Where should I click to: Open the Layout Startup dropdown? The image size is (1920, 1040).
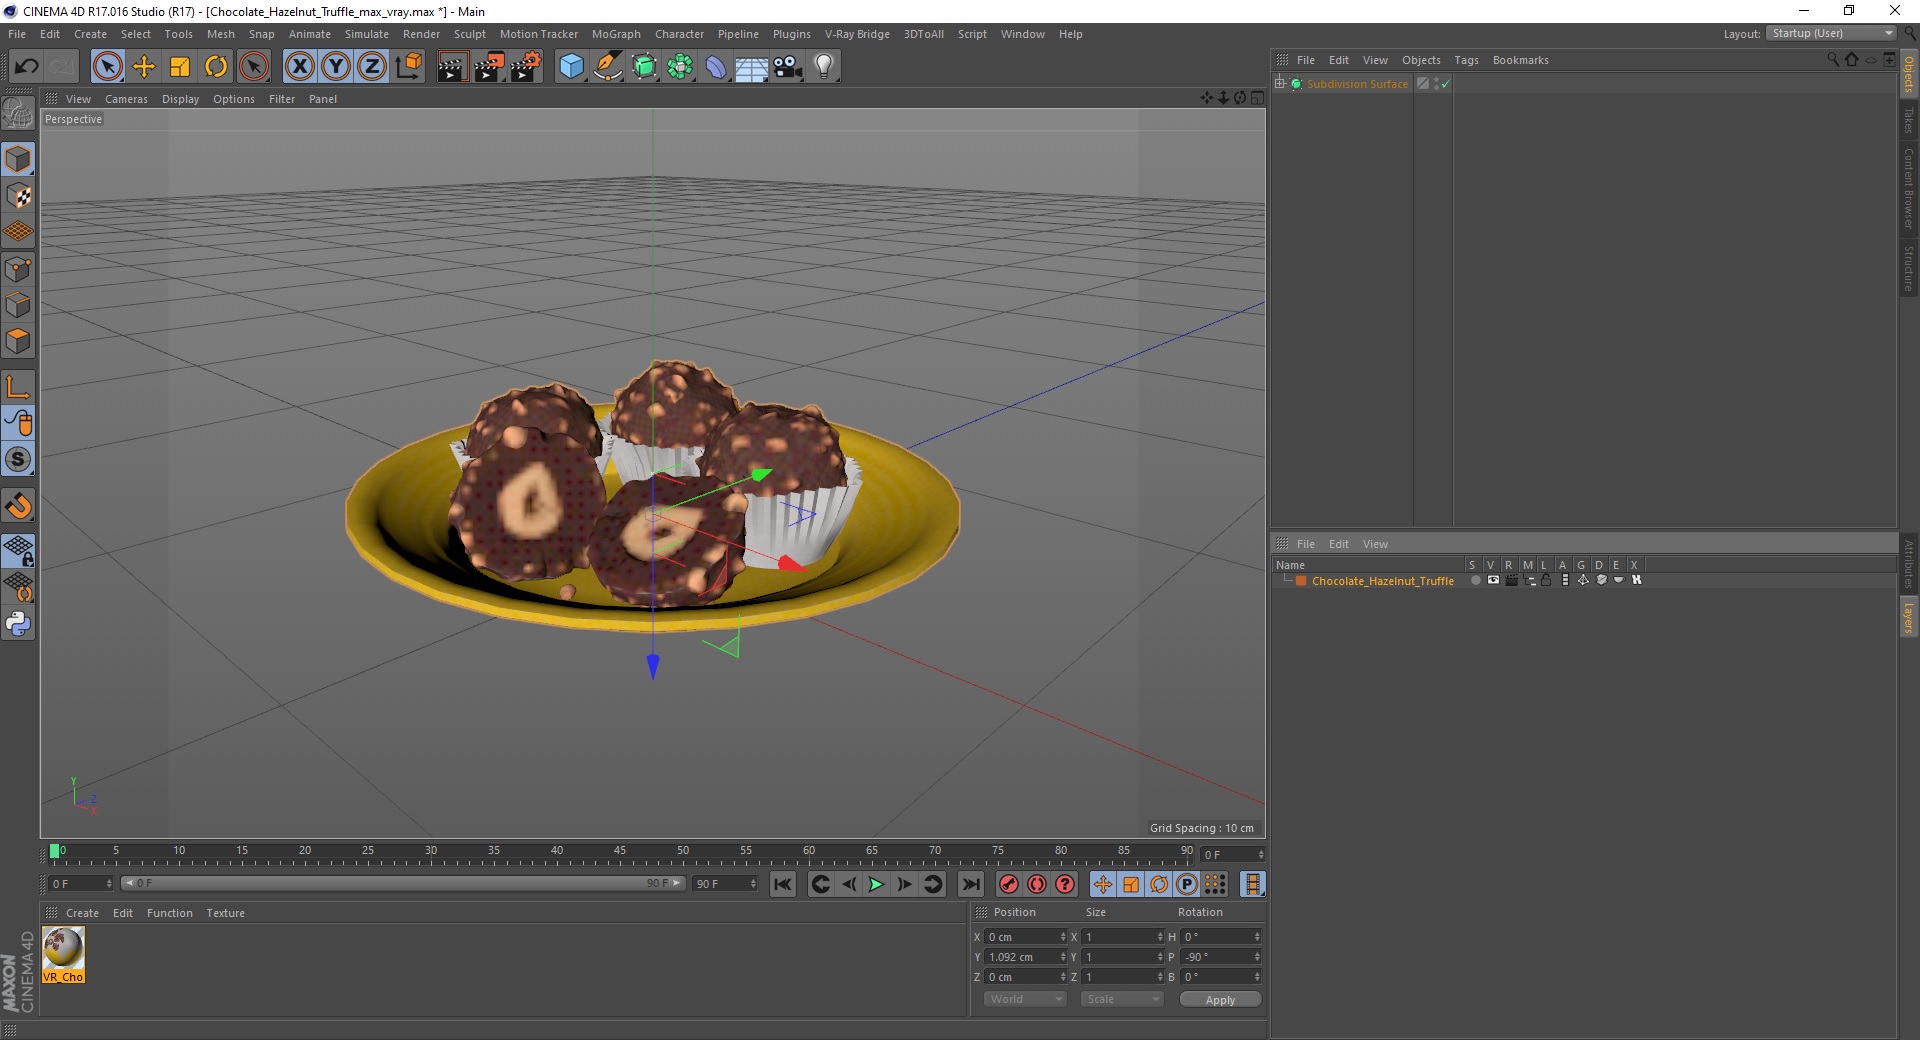click(1831, 34)
